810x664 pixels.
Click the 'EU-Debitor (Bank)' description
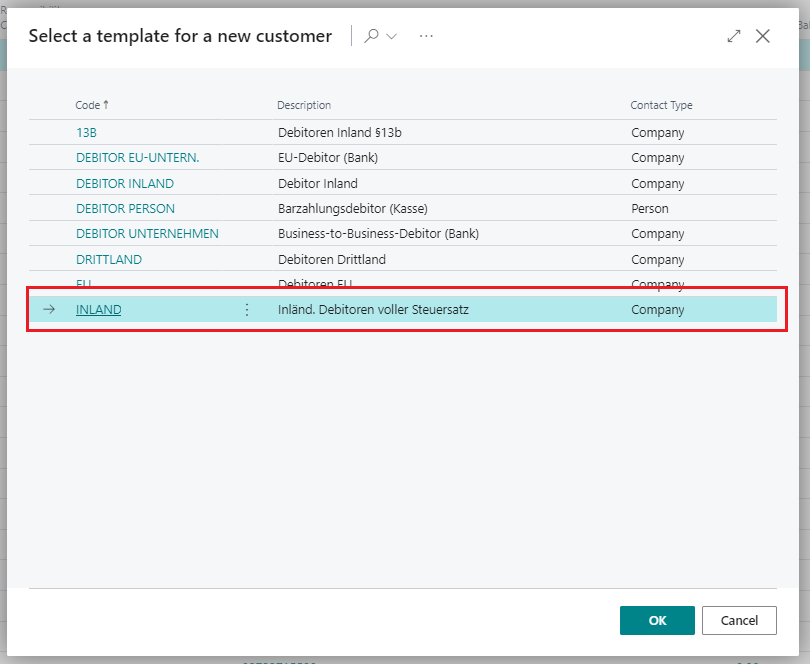pos(328,158)
